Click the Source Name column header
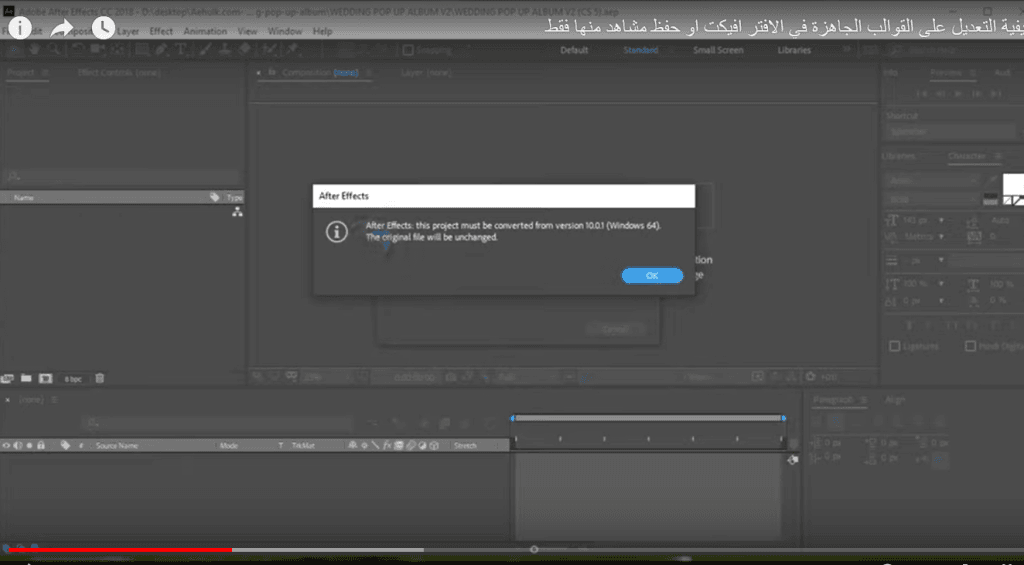1024x565 pixels. coord(117,445)
